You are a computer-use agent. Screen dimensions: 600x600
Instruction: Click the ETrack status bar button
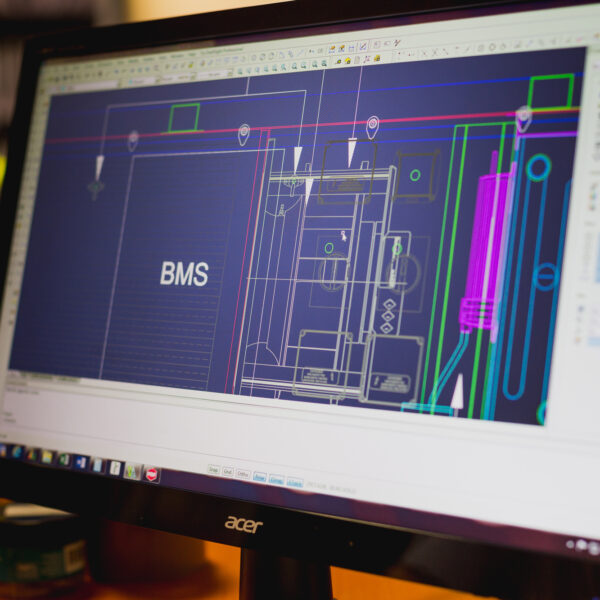[295, 483]
